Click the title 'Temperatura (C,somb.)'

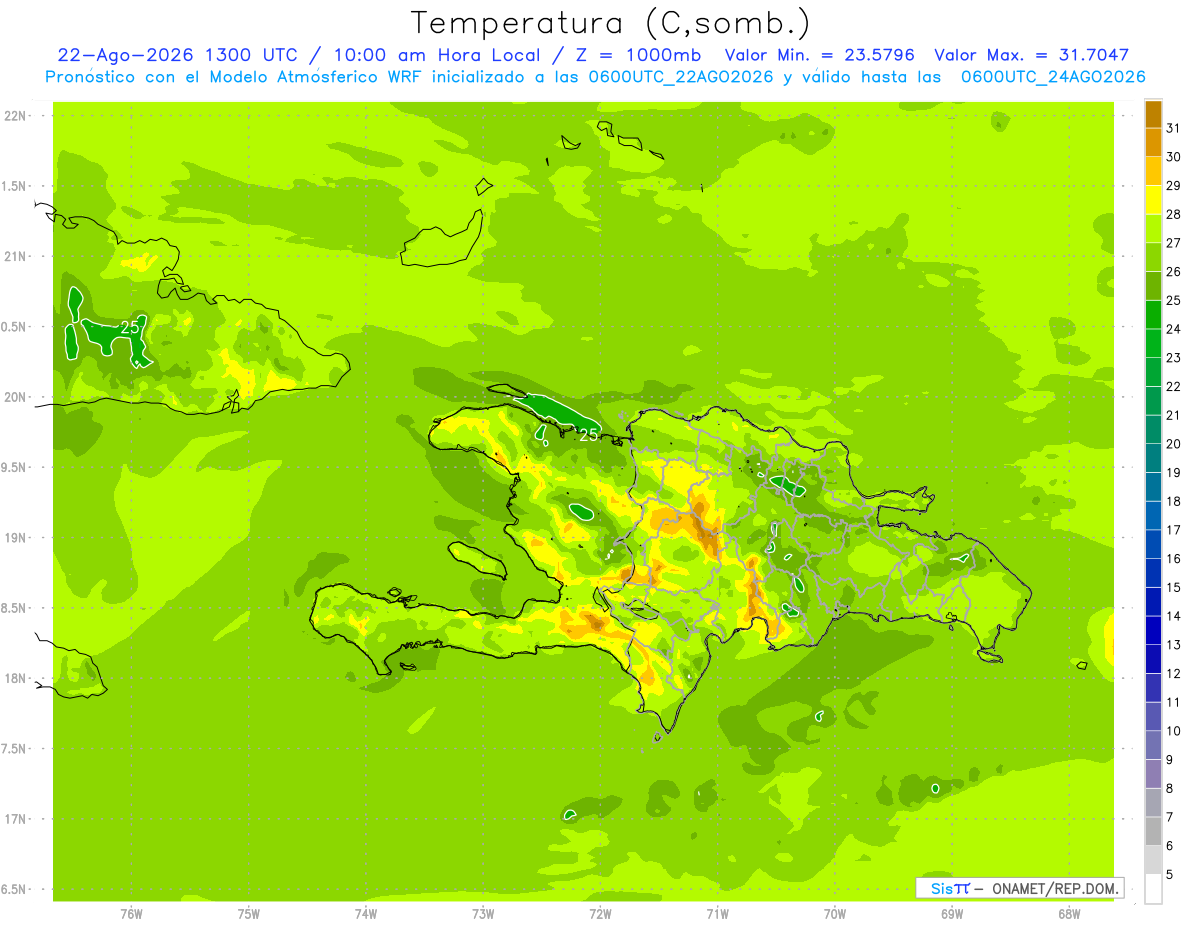(x=611, y=23)
